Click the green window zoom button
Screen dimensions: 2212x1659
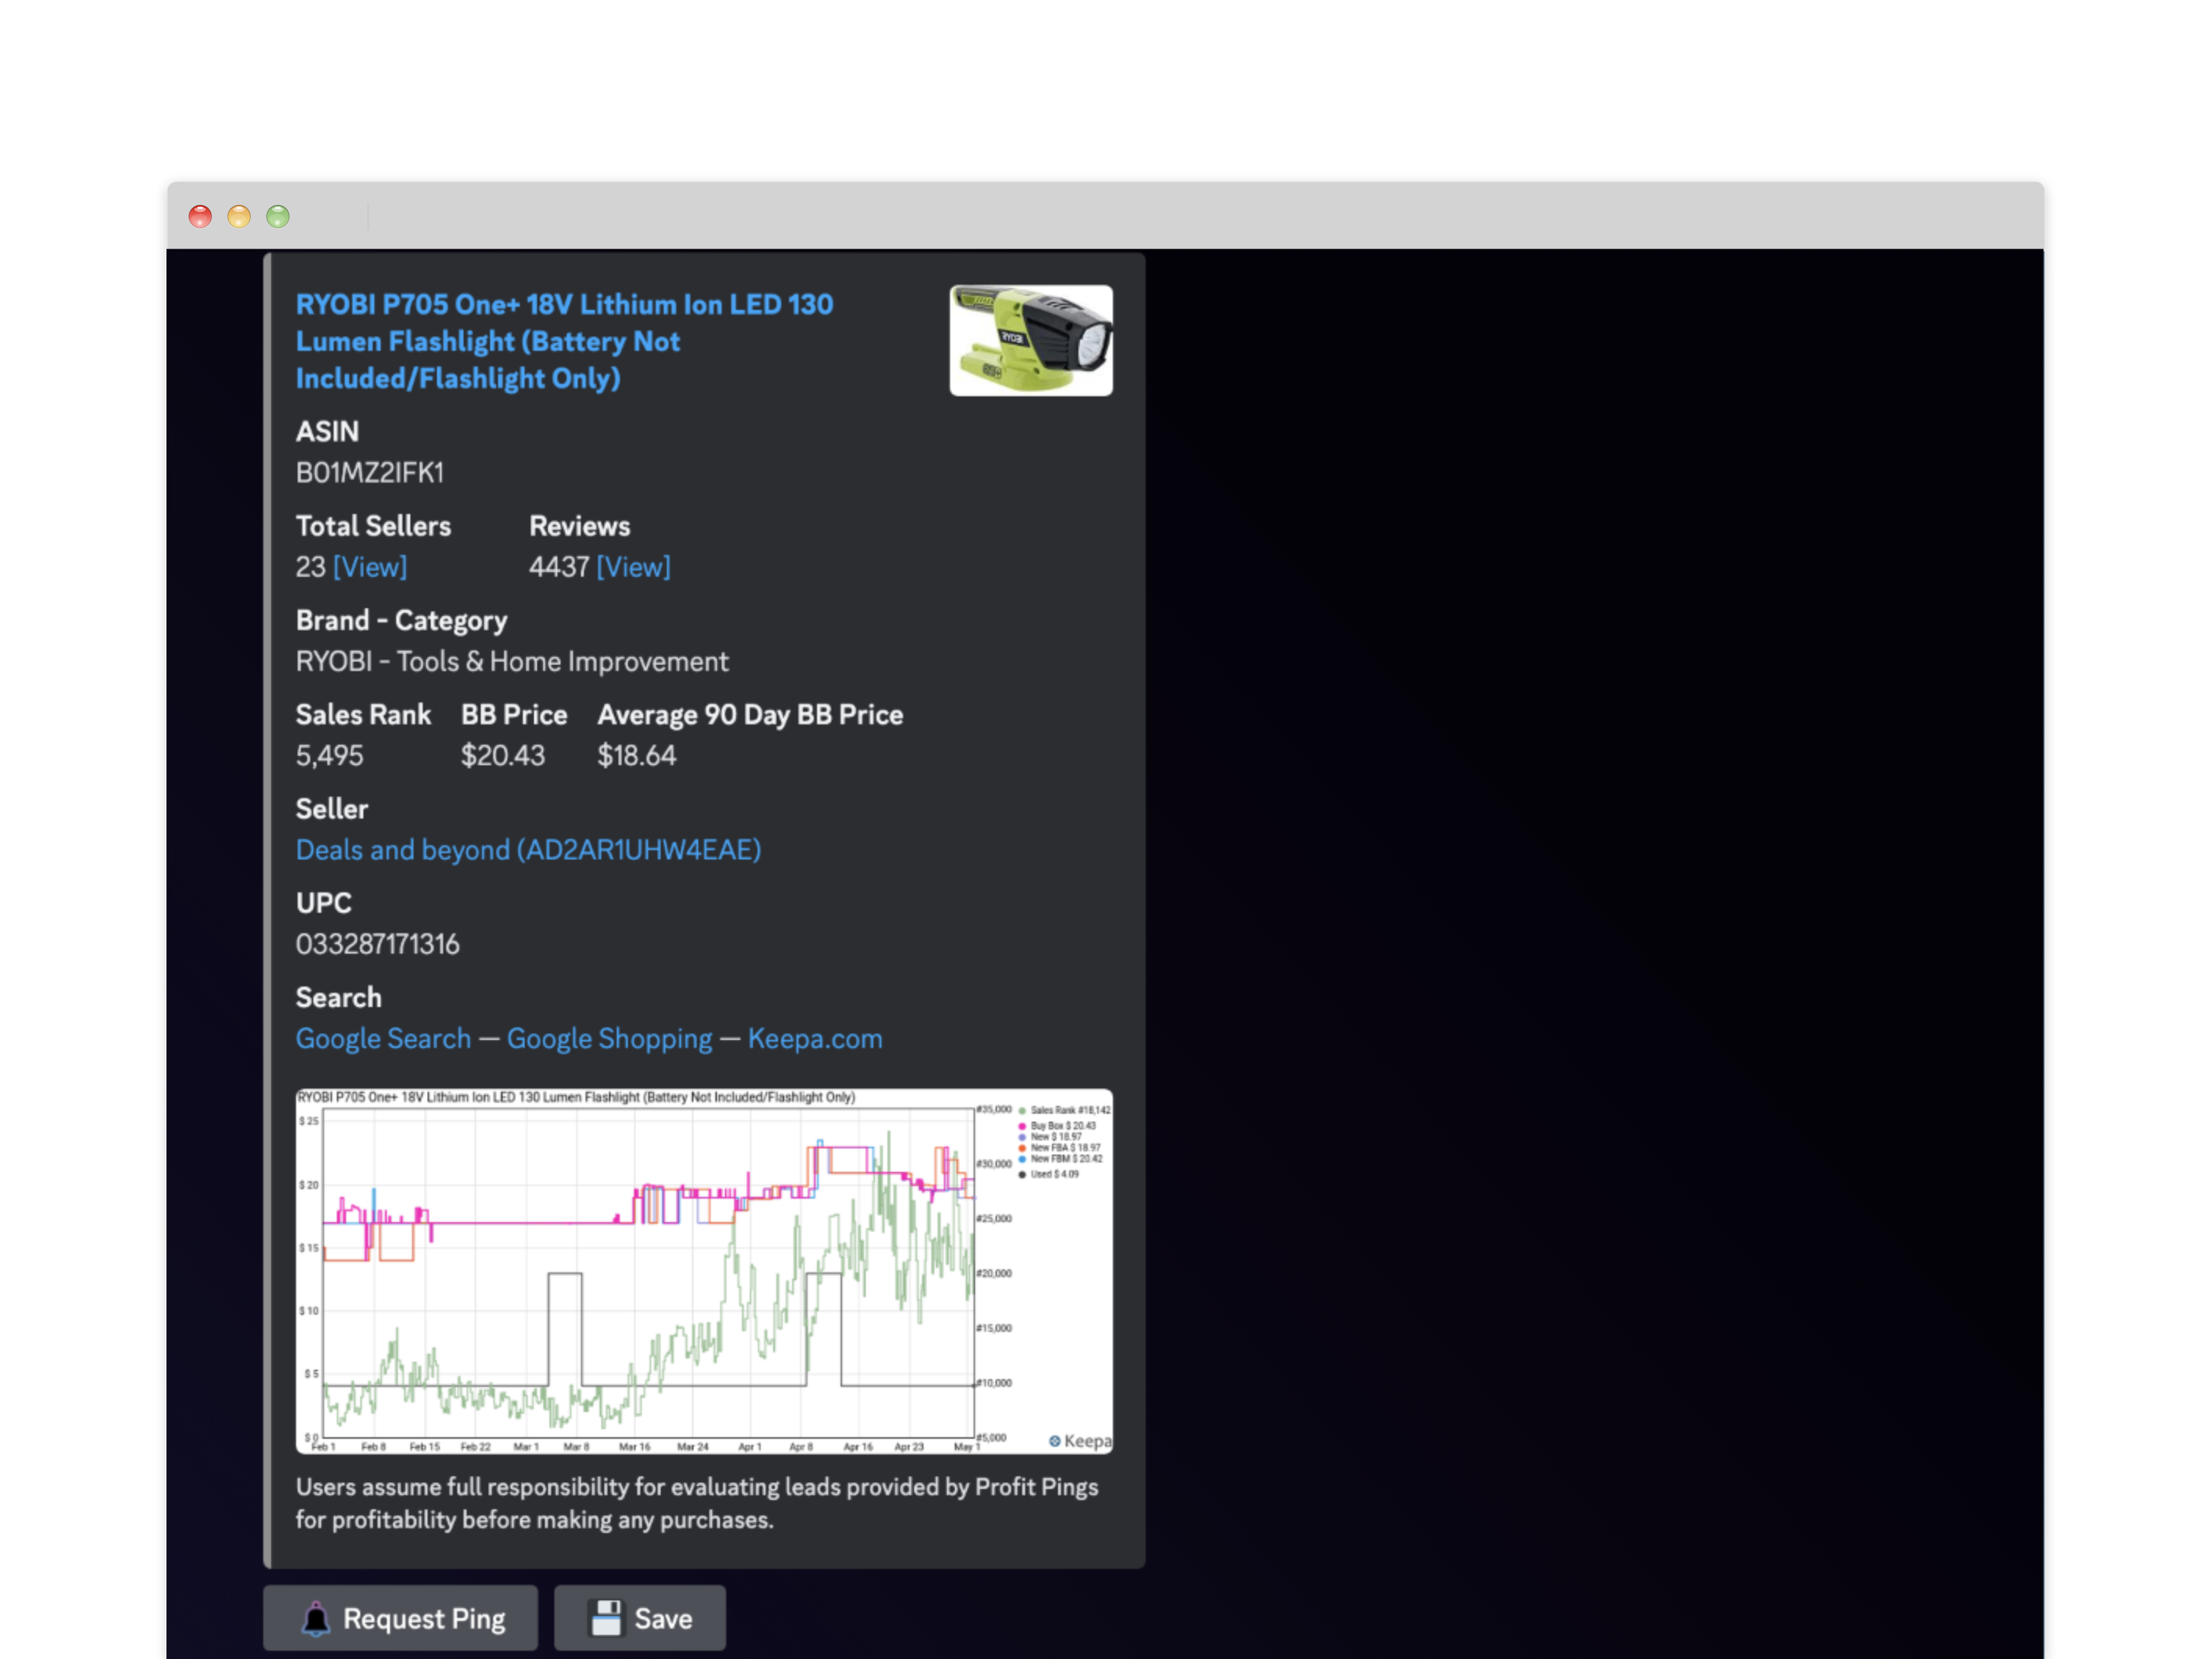[278, 216]
